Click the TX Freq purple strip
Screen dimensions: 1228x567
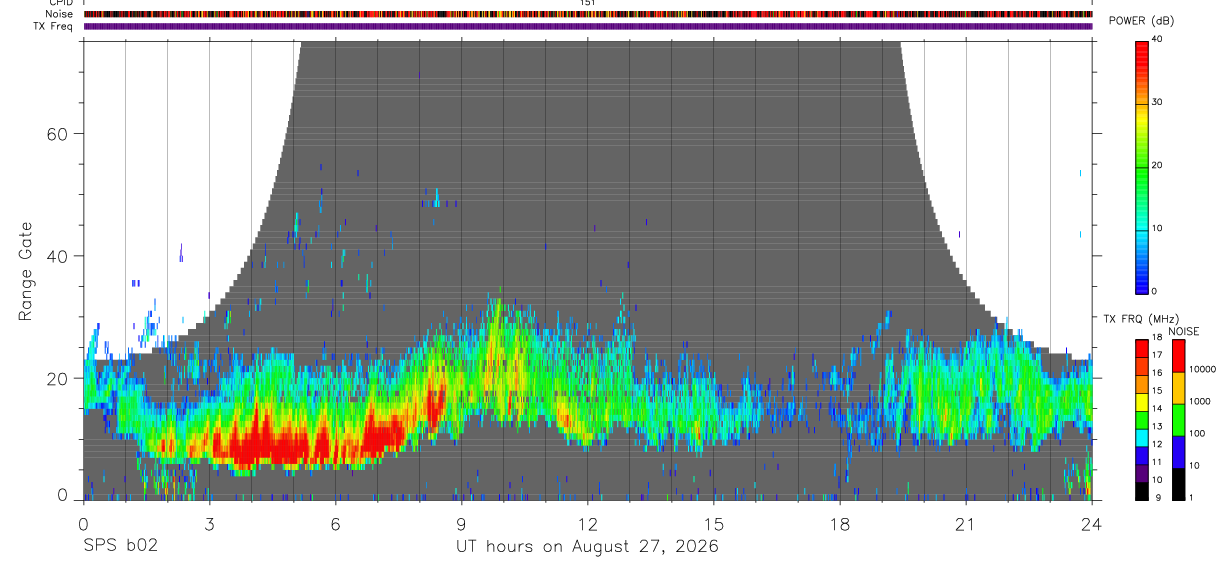tap(588, 26)
